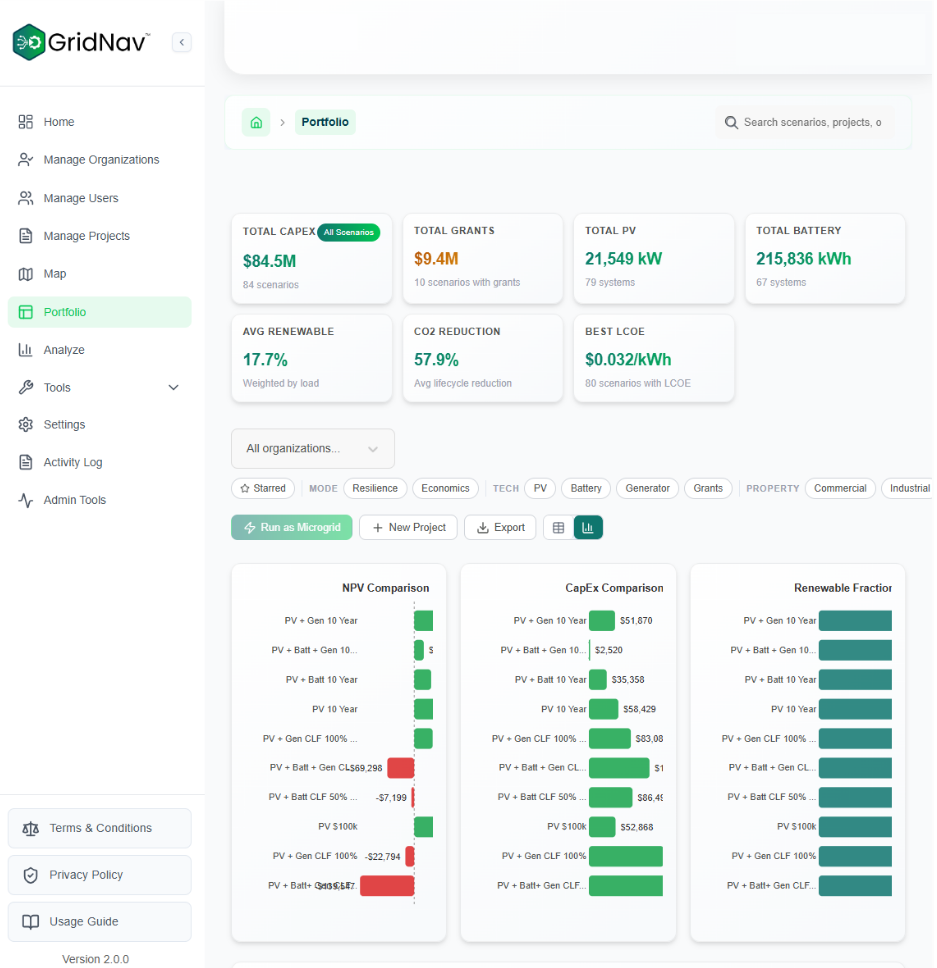Expand the Tools menu chevron
Viewport: 937px width, 968px height.
(x=173, y=388)
